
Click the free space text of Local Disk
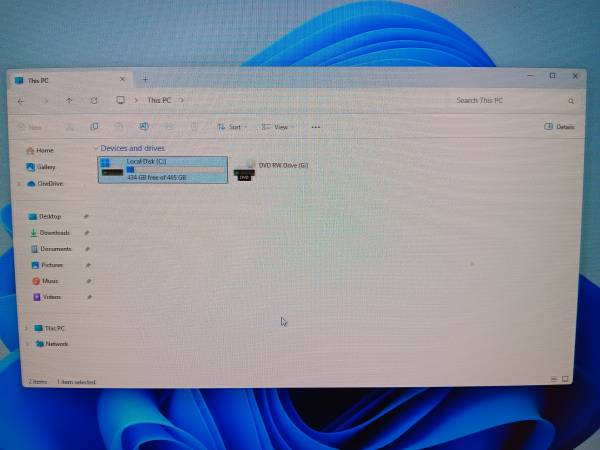157,178
